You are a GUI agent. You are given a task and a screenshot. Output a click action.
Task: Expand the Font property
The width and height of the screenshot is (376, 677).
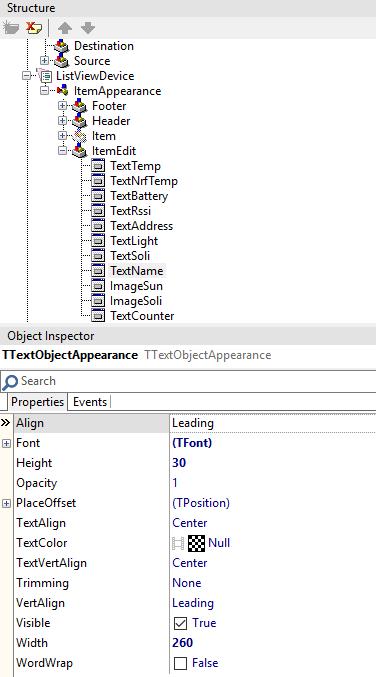pyautogui.click(x=6, y=443)
